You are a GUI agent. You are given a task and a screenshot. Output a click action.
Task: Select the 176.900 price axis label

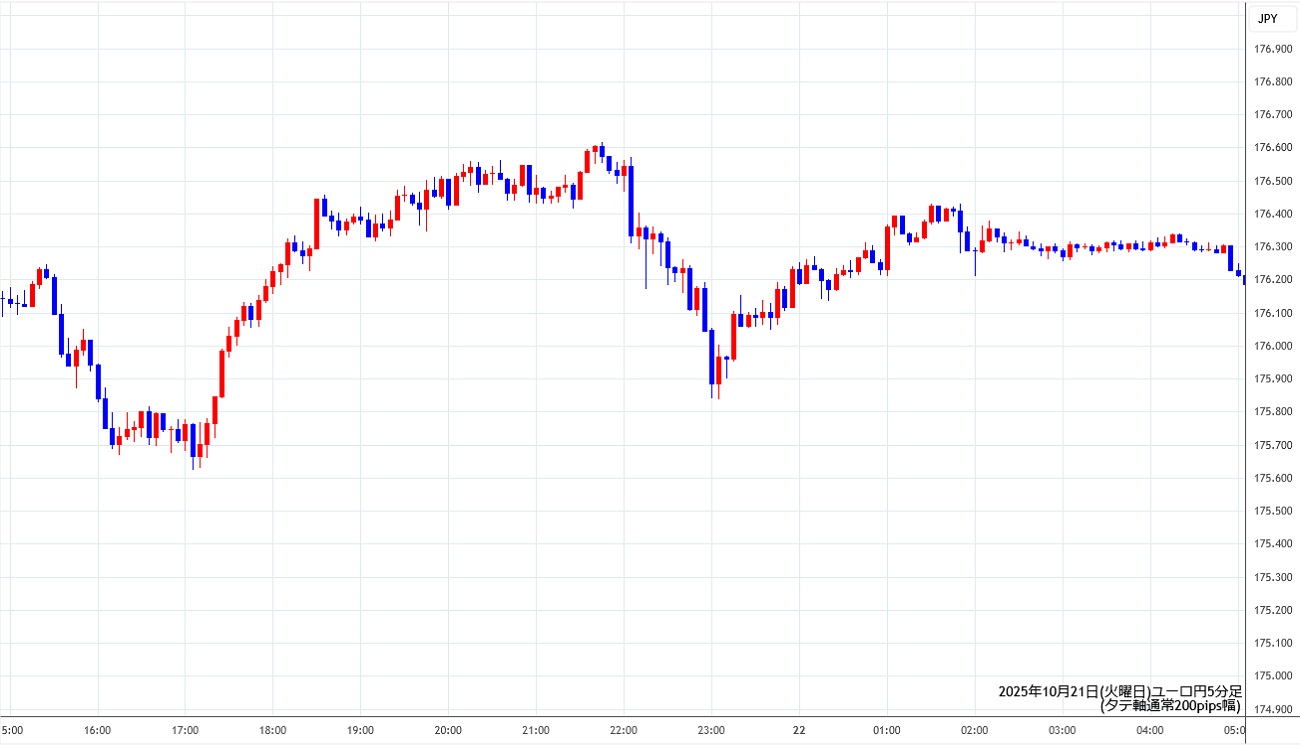click(1273, 50)
